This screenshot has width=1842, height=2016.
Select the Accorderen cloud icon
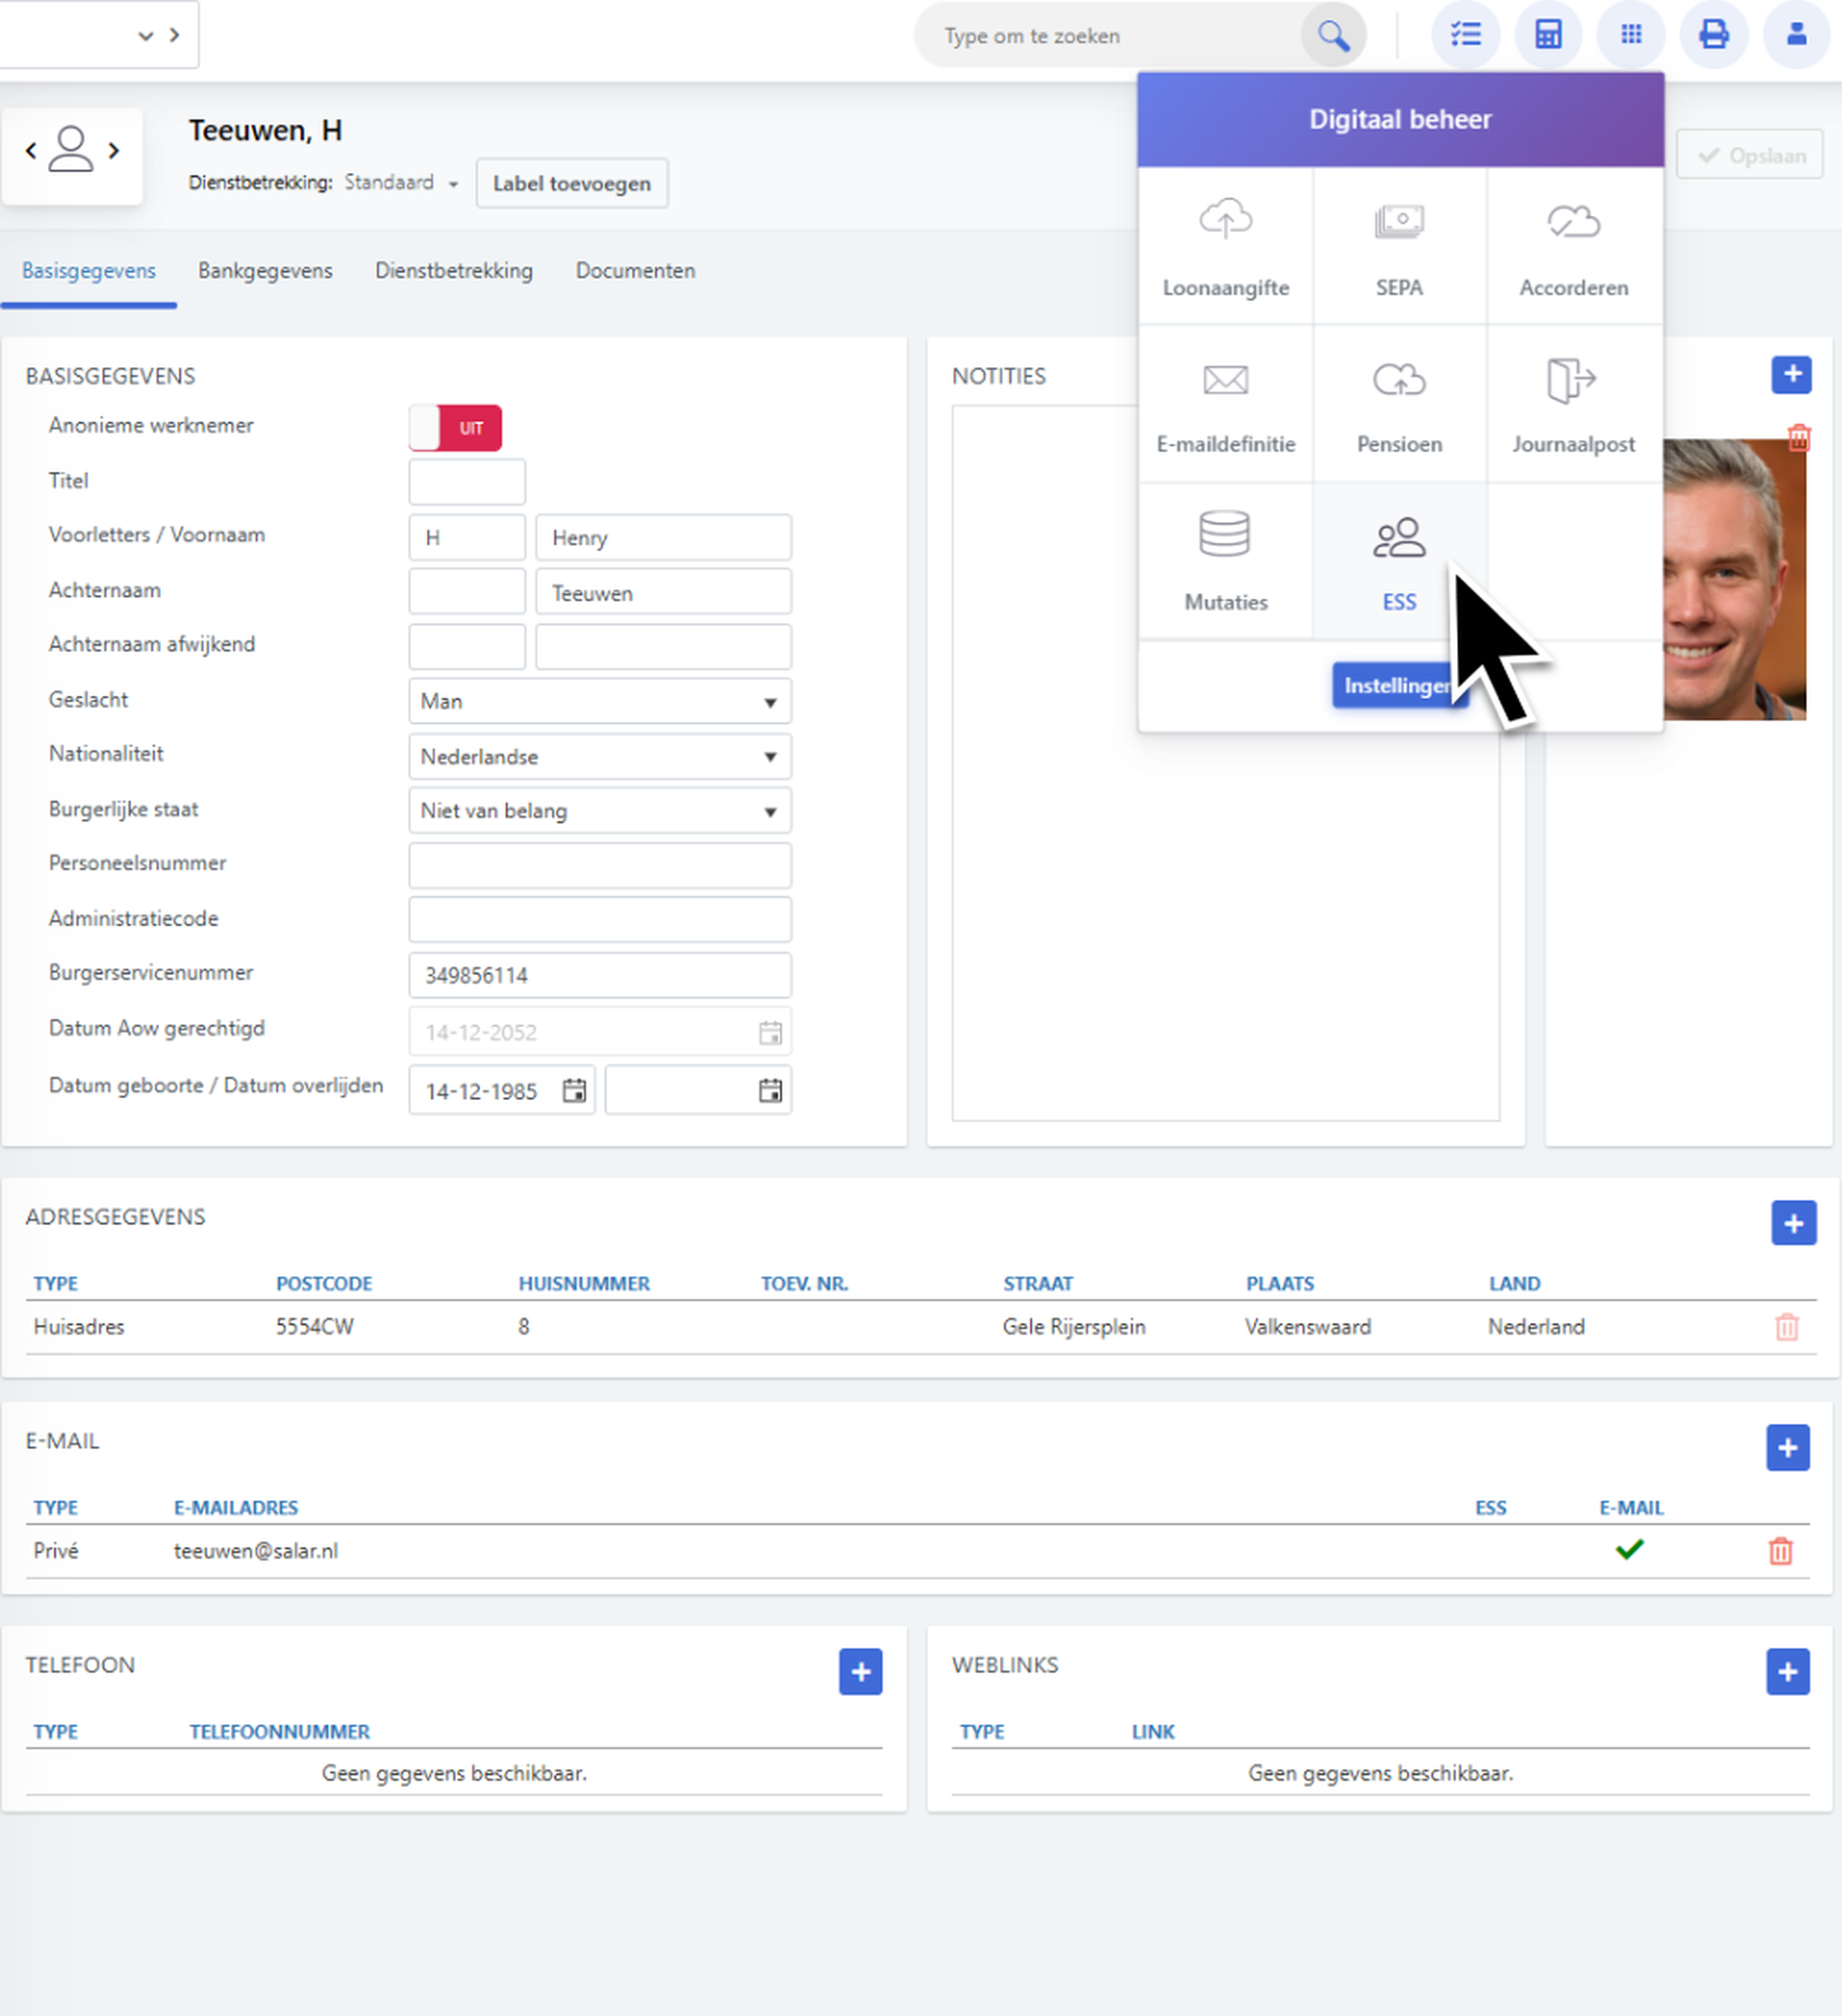pyautogui.click(x=1574, y=222)
